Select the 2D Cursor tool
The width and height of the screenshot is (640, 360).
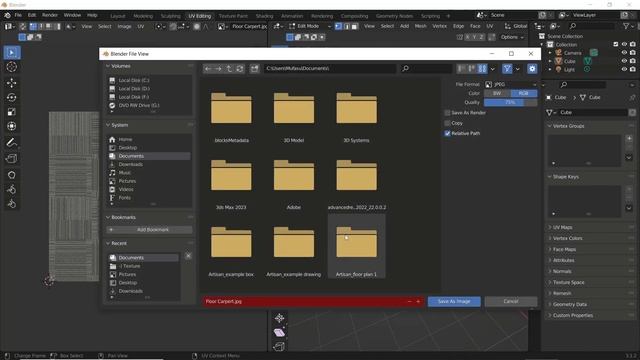(11, 67)
